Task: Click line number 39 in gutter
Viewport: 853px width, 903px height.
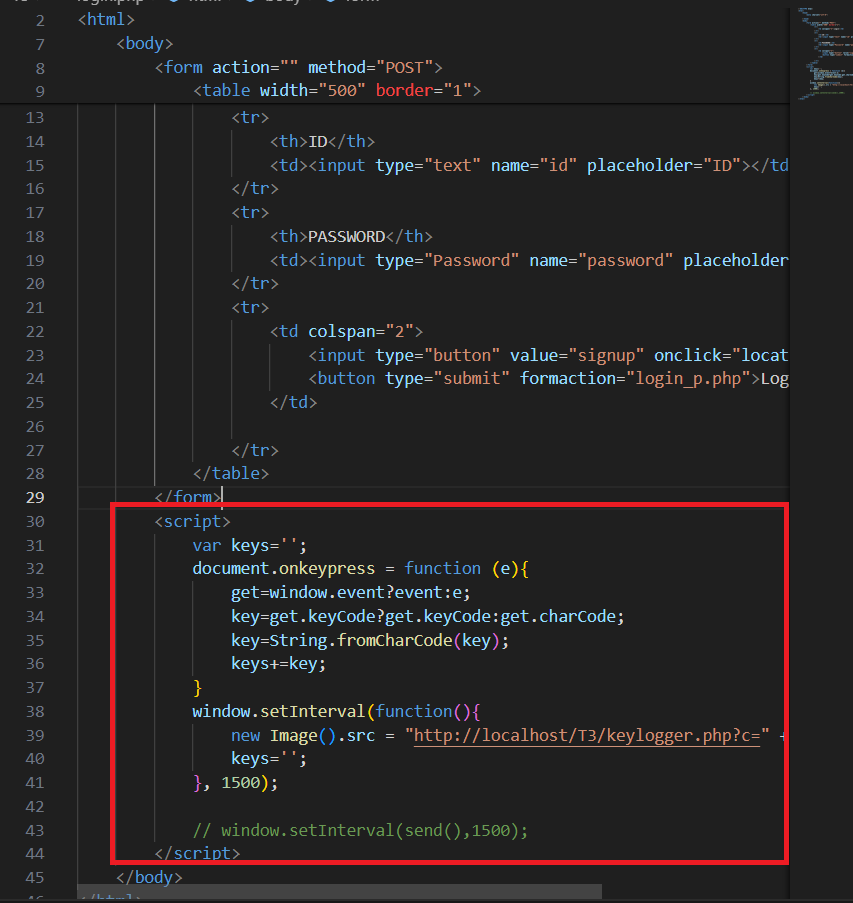Action: click(35, 735)
